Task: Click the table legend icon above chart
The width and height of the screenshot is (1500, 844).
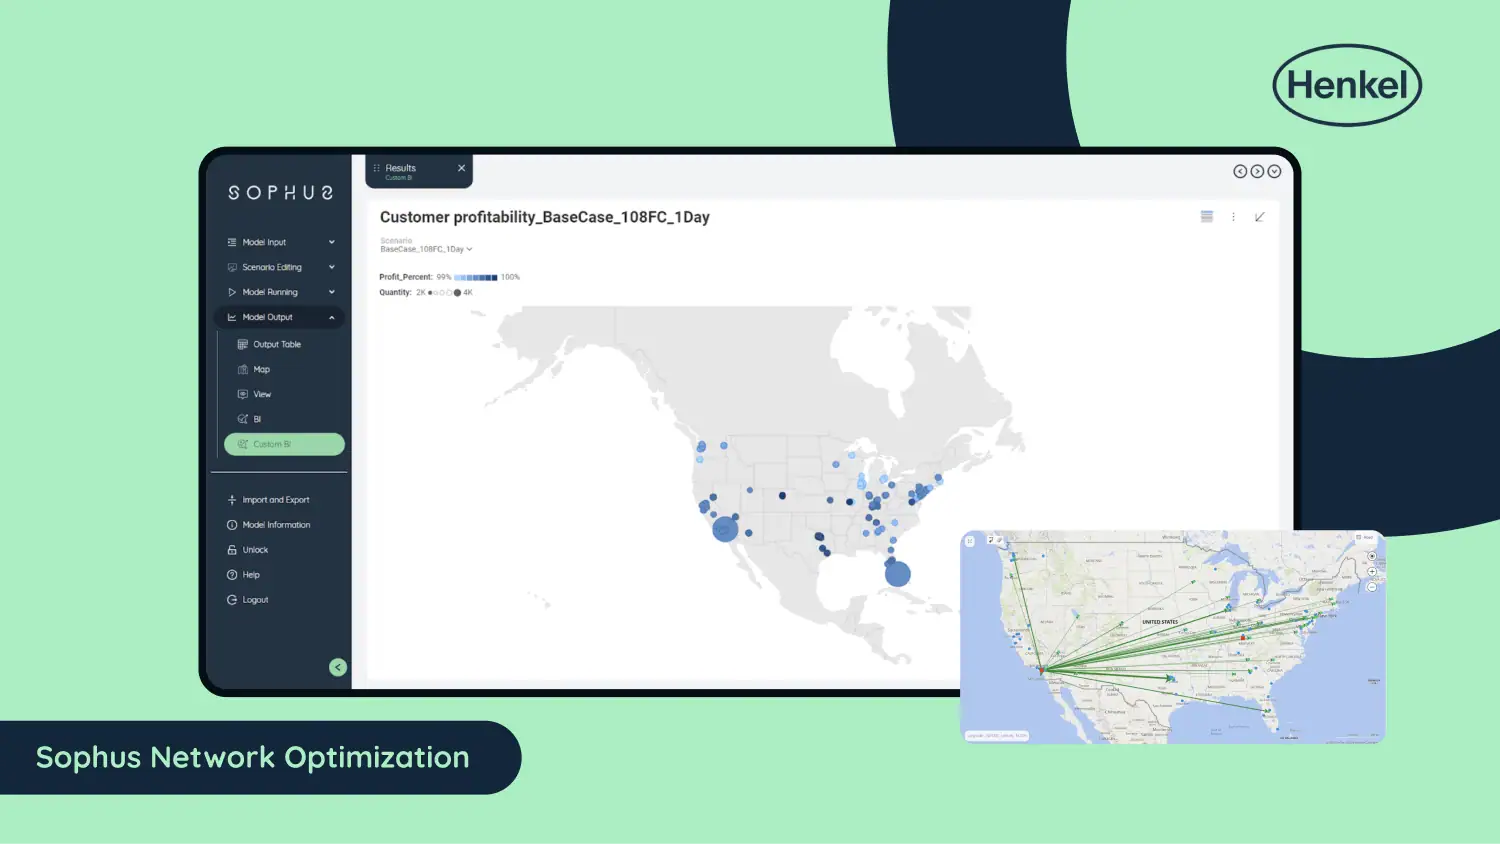Action: coord(1207,217)
